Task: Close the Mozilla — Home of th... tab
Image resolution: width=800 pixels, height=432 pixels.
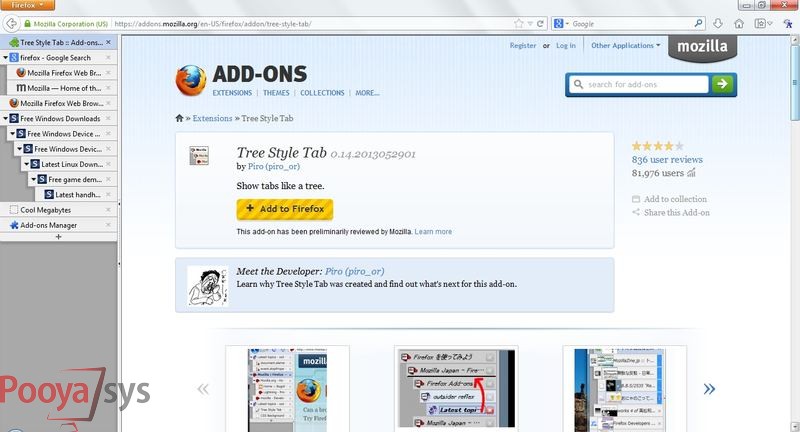Action: (x=108, y=88)
